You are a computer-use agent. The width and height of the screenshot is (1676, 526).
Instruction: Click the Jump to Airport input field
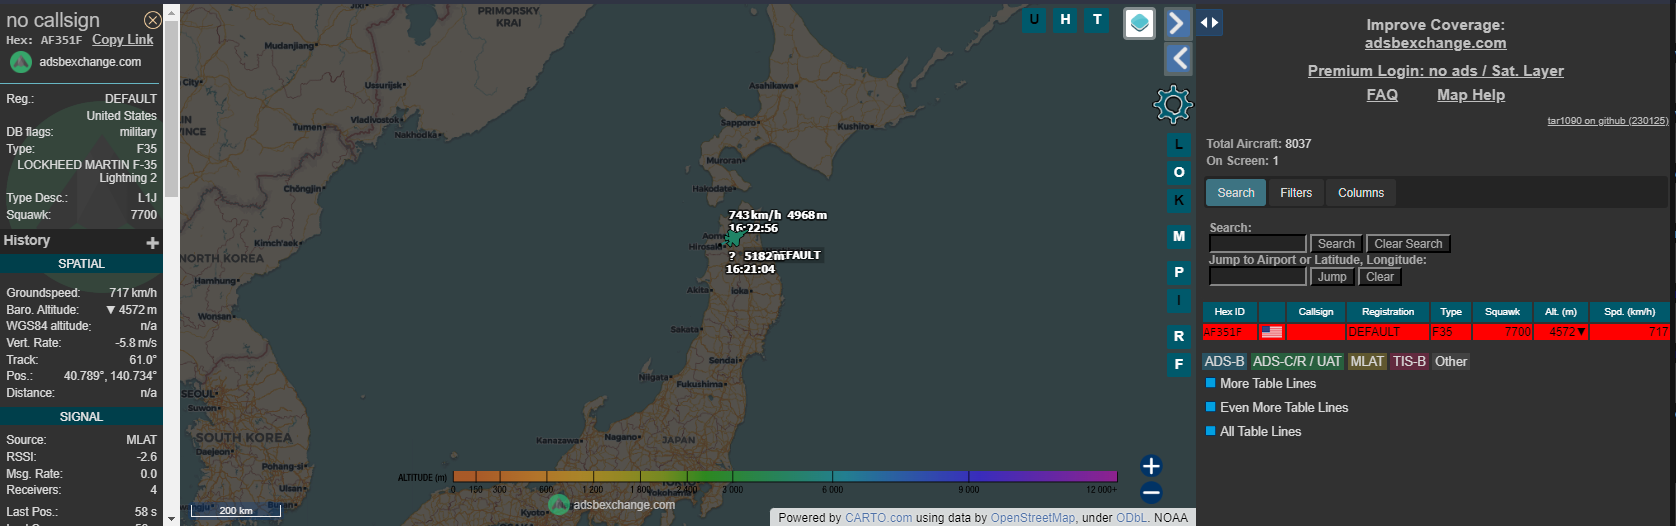(1257, 277)
